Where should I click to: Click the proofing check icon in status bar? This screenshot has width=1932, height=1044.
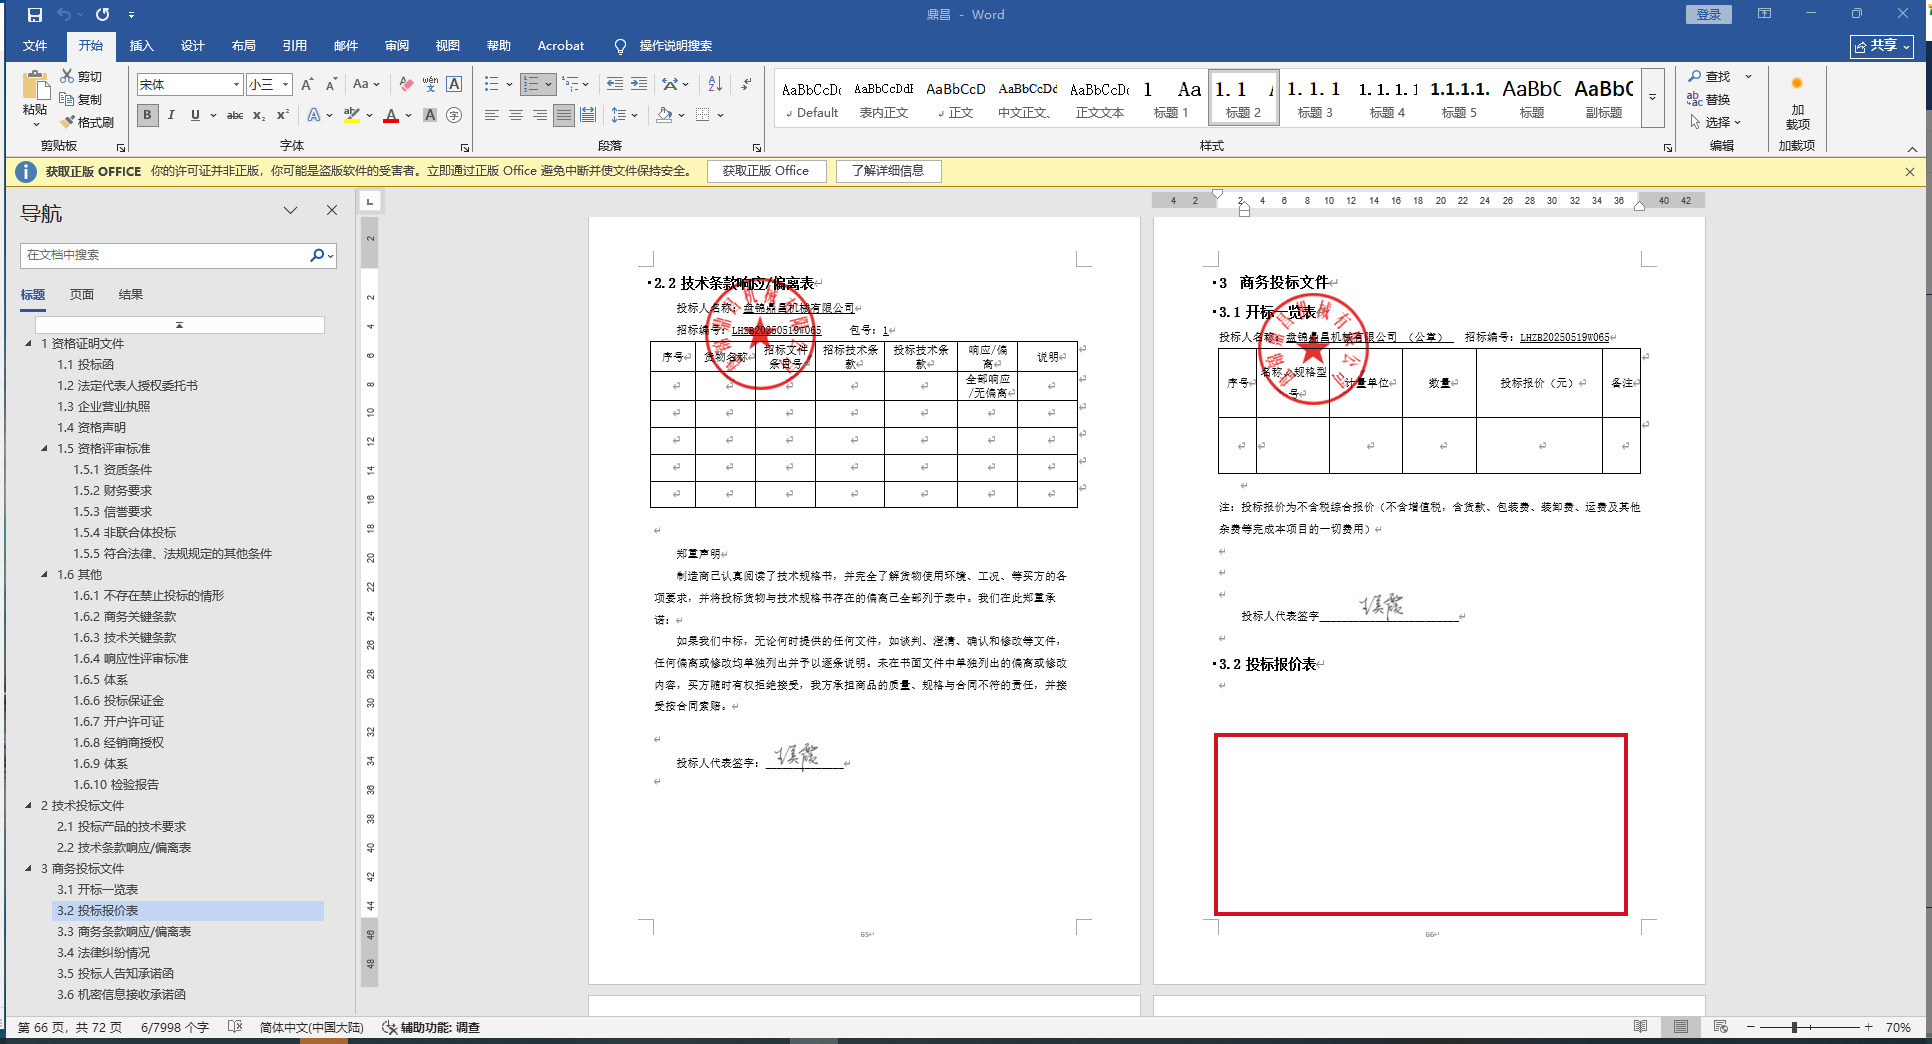pyautogui.click(x=235, y=1027)
